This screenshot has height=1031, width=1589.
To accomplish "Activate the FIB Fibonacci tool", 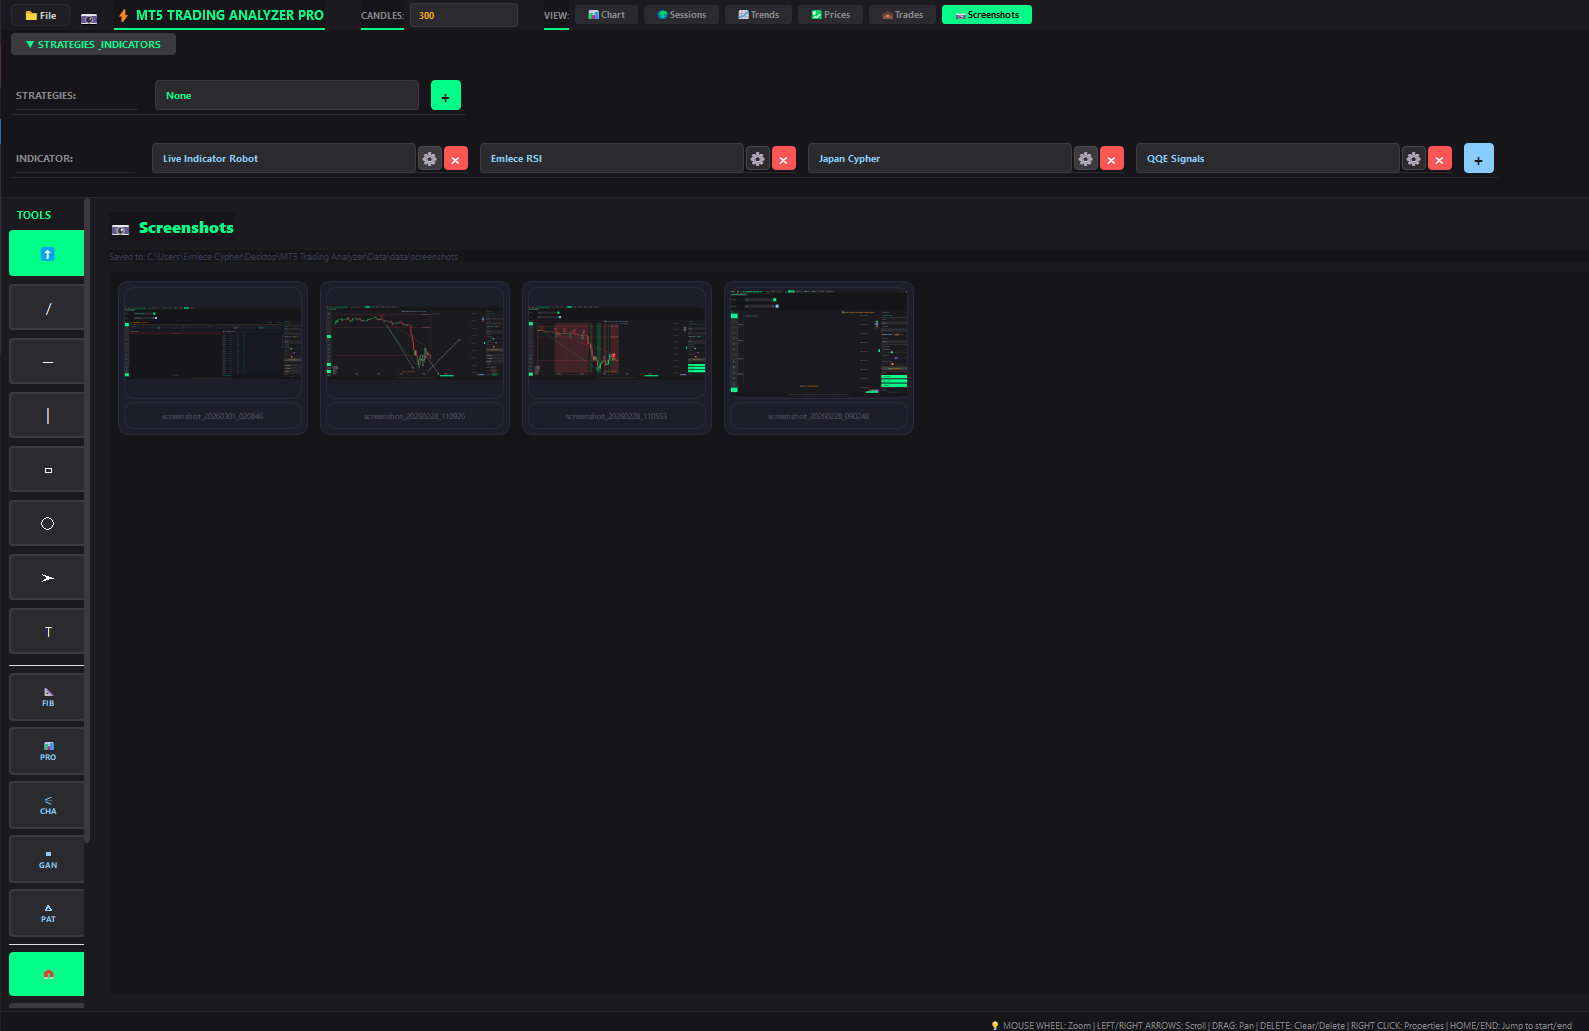I will tap(47, 697).
